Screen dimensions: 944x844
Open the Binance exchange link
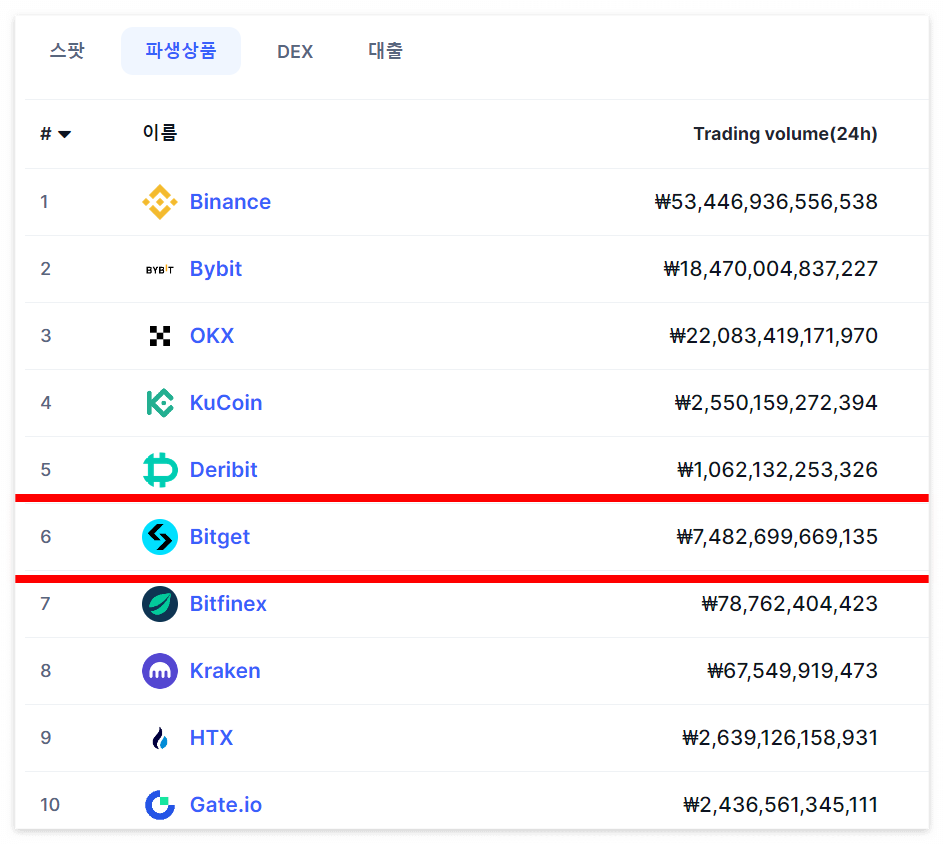pyautogui.click(x=230, y=202)
